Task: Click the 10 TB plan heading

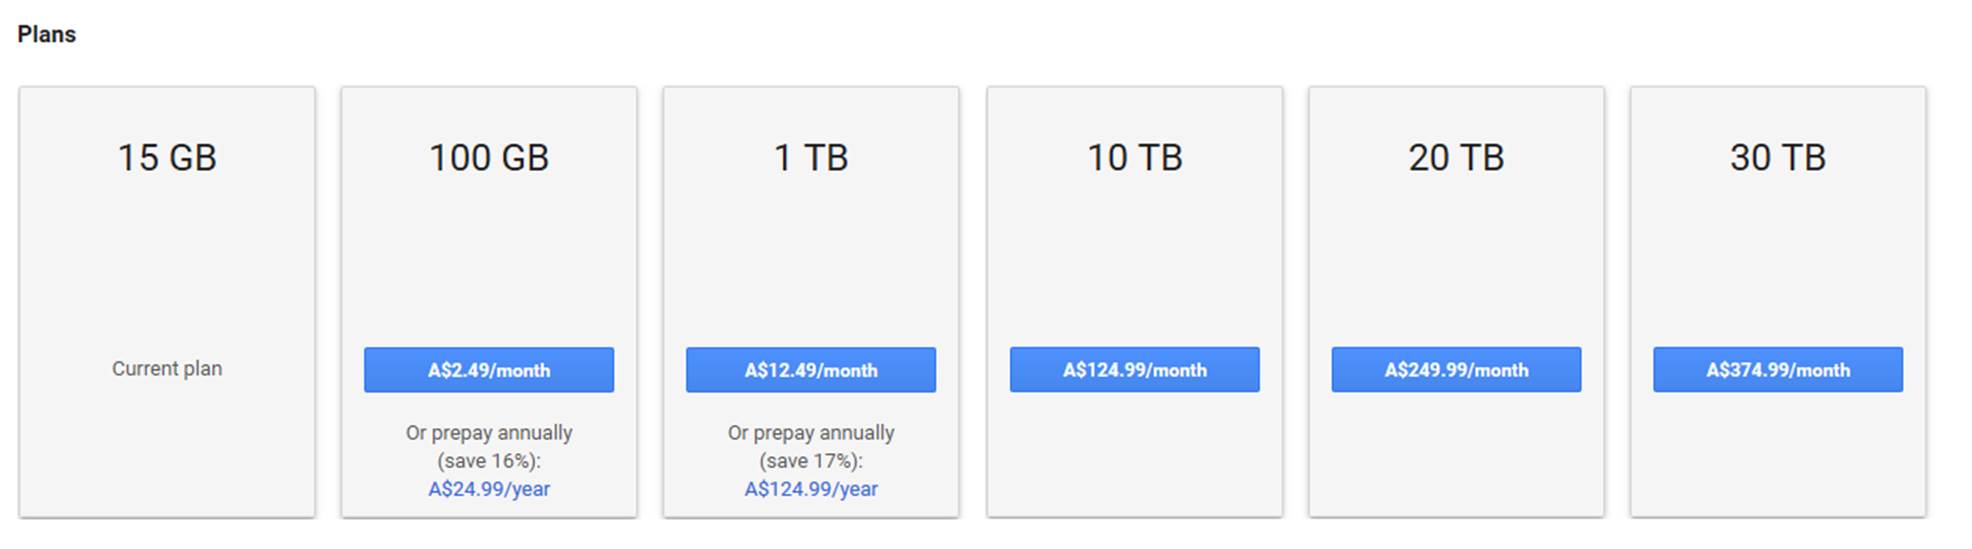Action: pos(1135,157)
